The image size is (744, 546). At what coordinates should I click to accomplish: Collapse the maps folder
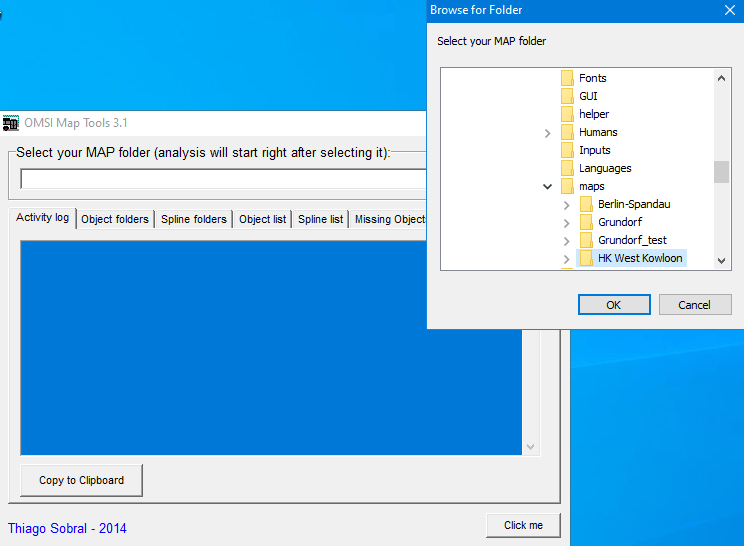coord(547,186)
